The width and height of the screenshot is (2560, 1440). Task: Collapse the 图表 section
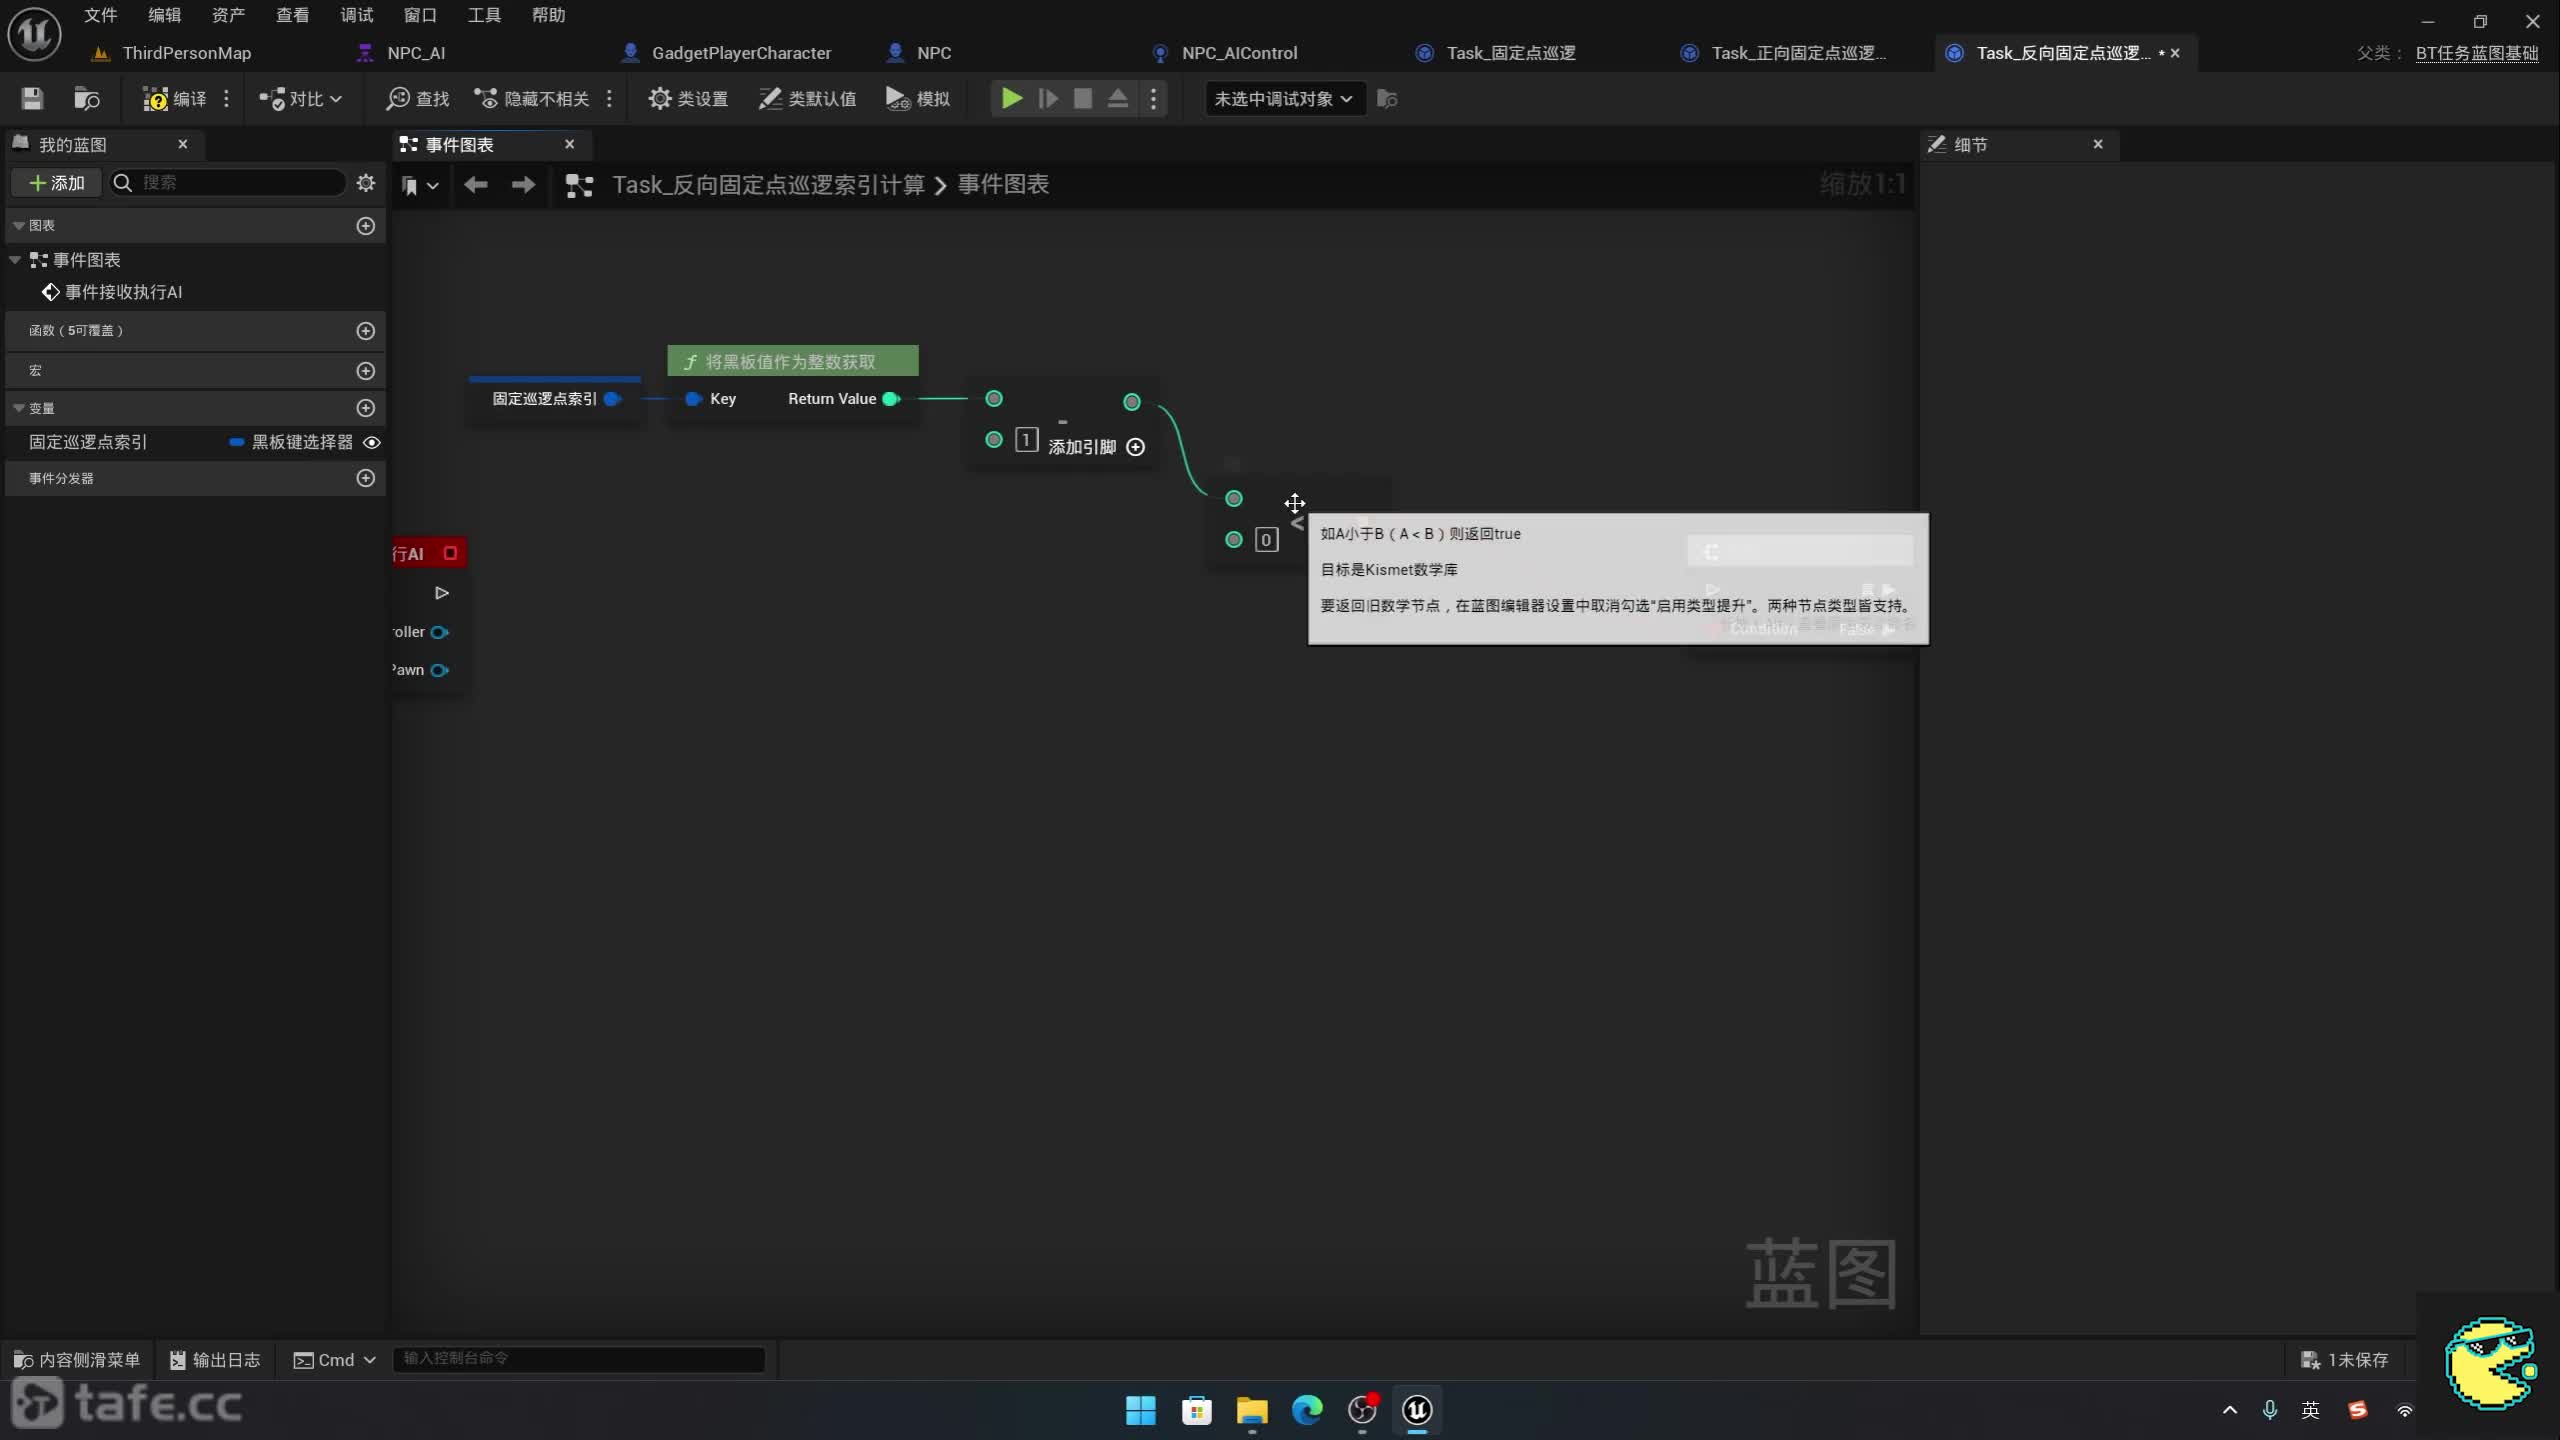click(18, 226)
